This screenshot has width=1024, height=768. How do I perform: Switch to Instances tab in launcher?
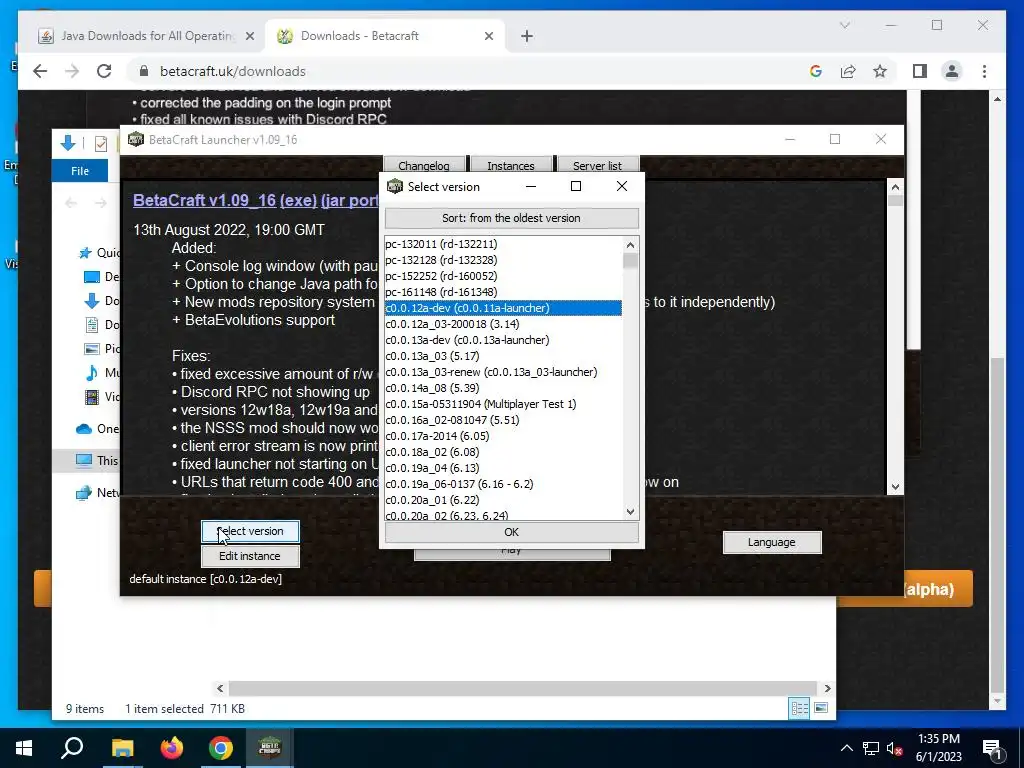511,165
